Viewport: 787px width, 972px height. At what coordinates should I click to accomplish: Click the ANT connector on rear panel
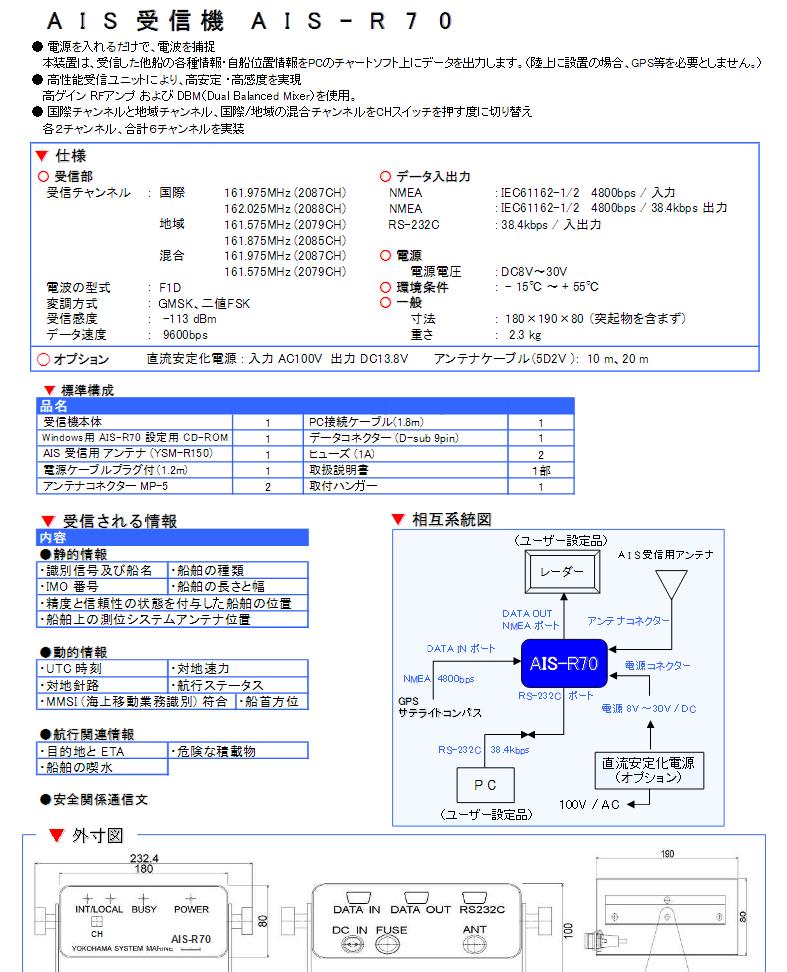(475, 944)
